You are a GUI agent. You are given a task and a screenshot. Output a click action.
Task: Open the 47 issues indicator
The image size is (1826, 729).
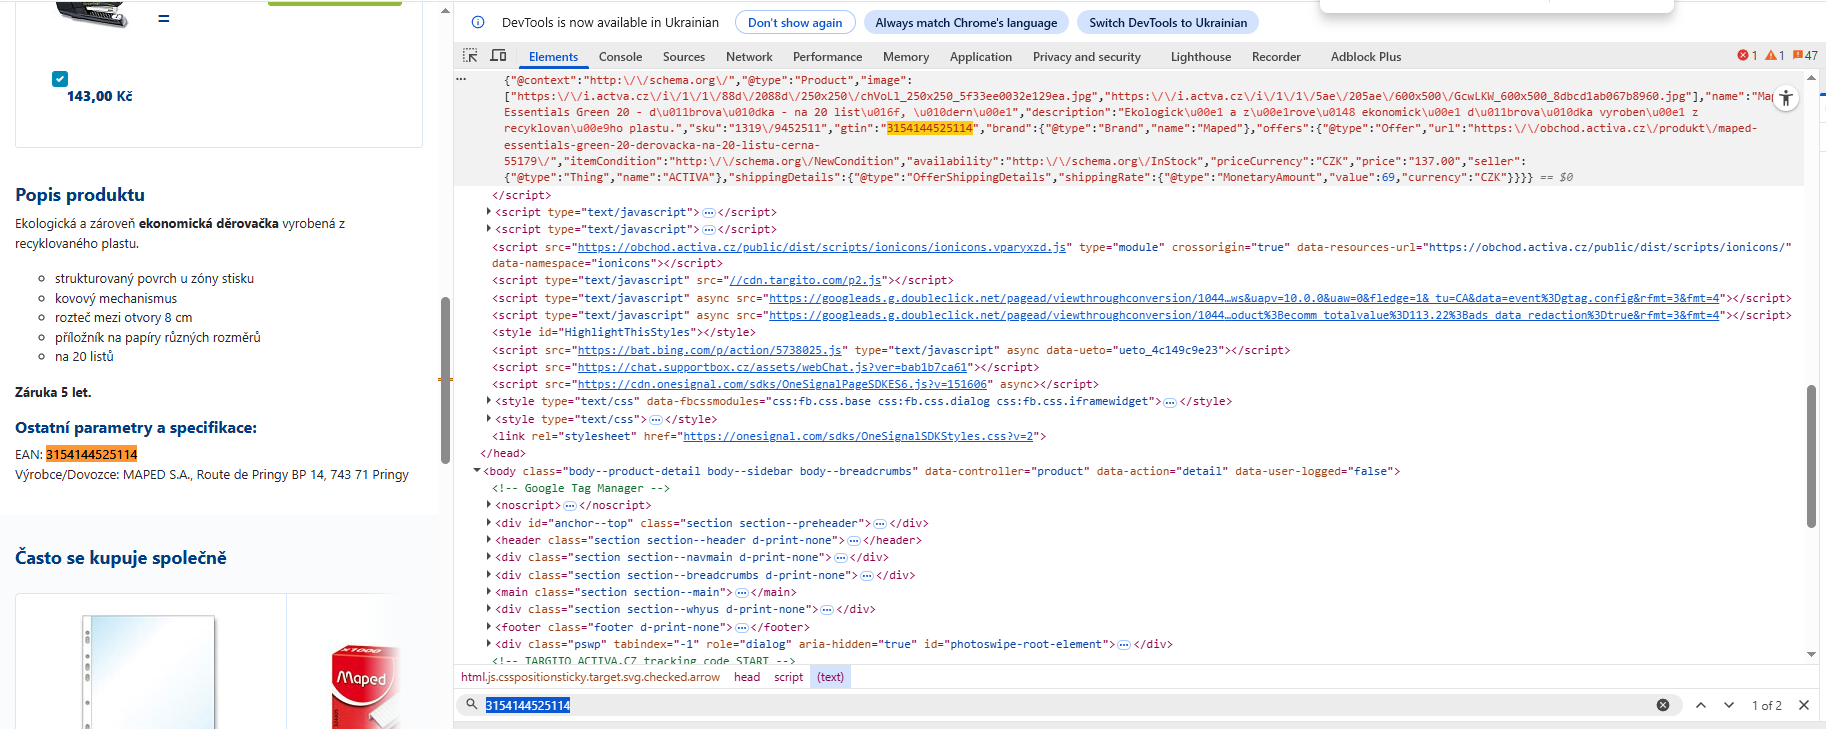click(x=1805, y=56)
